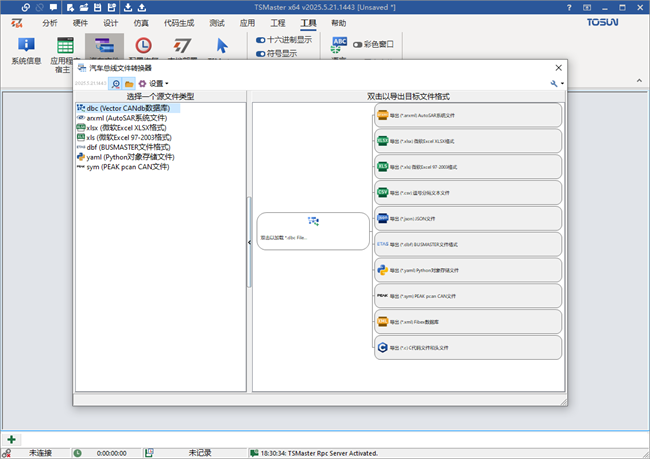The image size is (650, 459).
Task: Open the 仿真 (Simulation) ribbon tab
Action: point(142,21)
